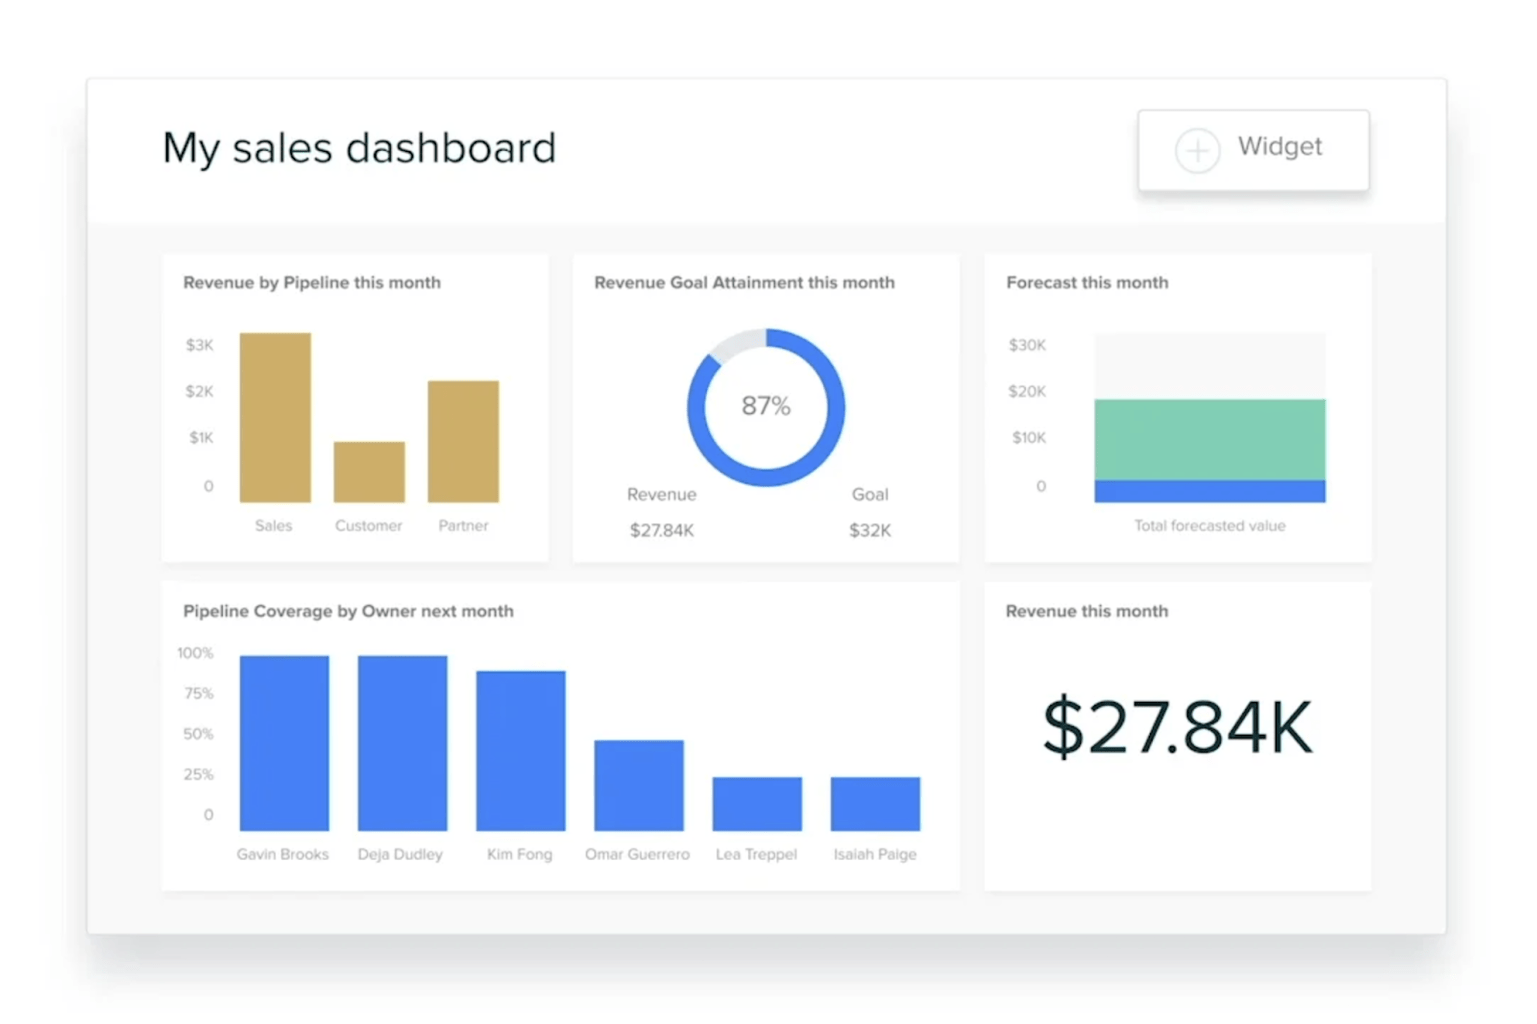Click the plus icon in the Widget button

tap(1197, 150)
